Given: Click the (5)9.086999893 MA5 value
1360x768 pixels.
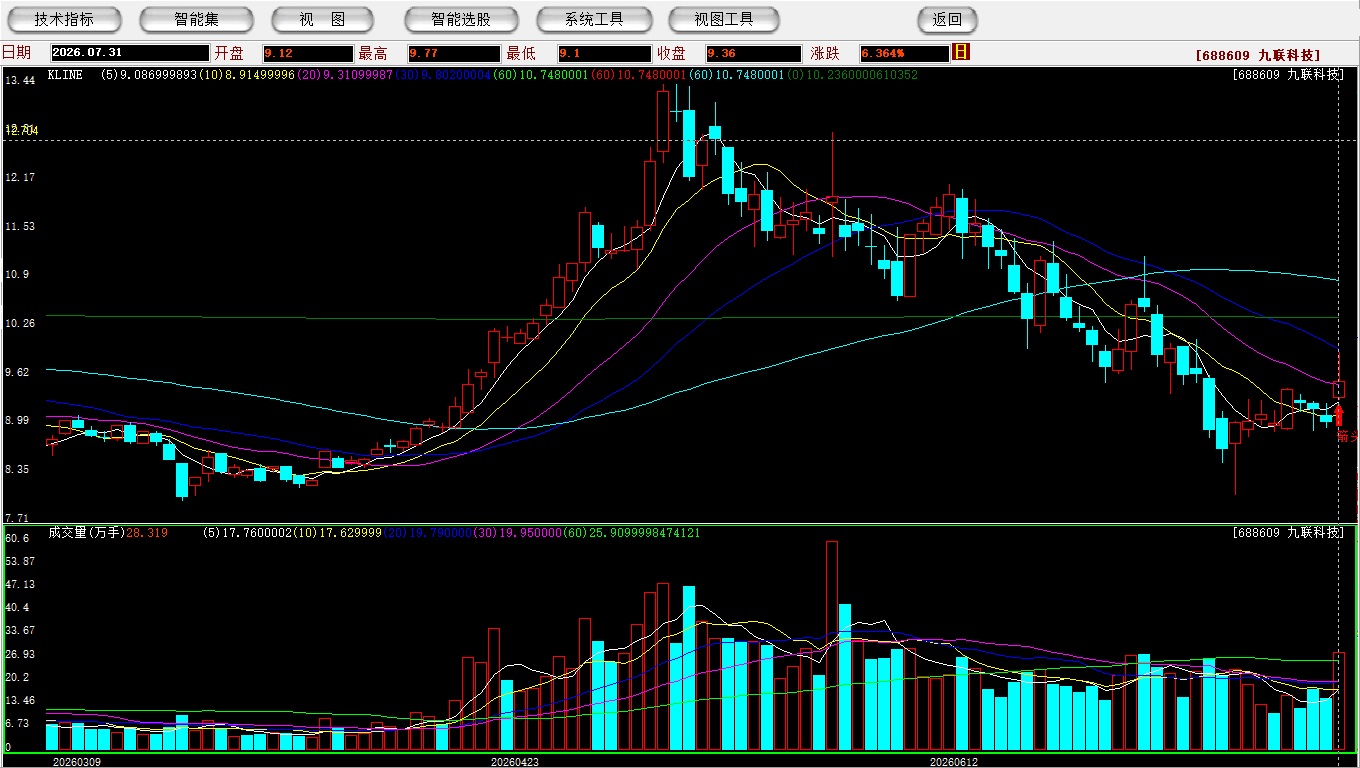Looking at the screenshot, I should click(x=149, y=75).
